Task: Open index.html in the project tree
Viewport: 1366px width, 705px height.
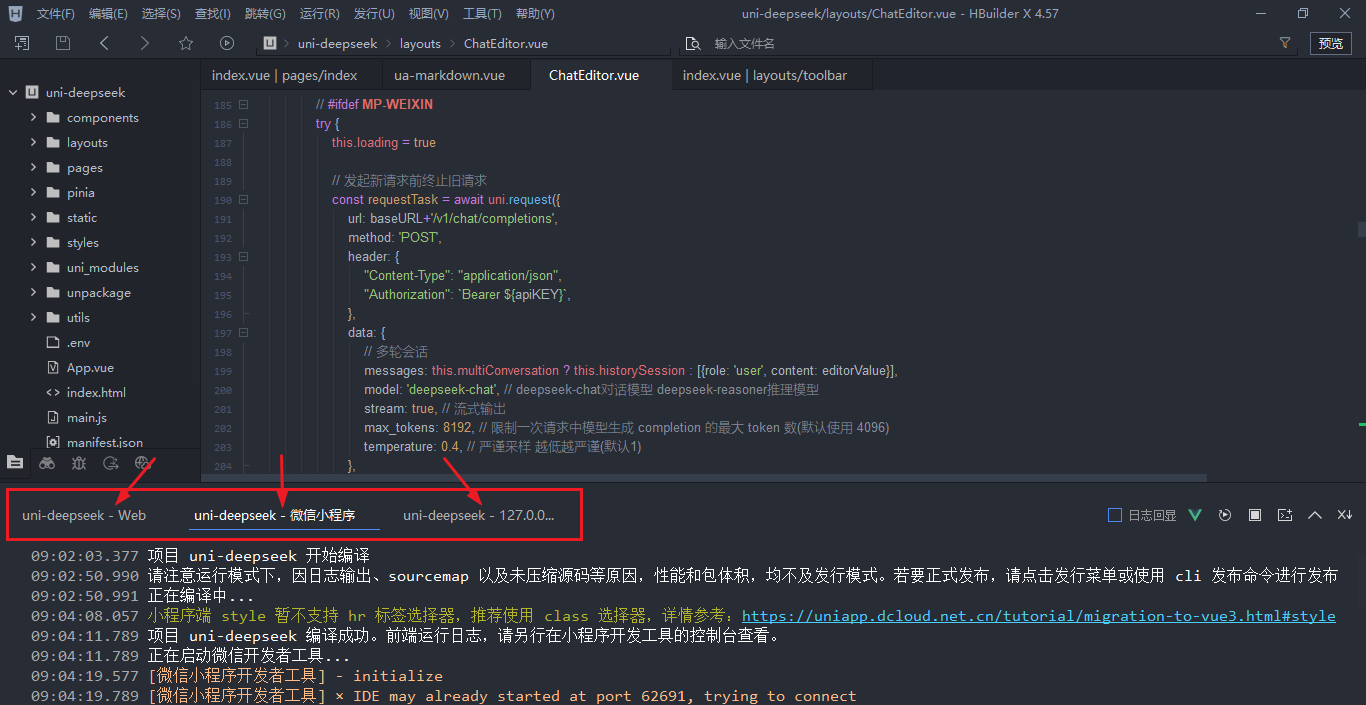Action: pos(96,392)
